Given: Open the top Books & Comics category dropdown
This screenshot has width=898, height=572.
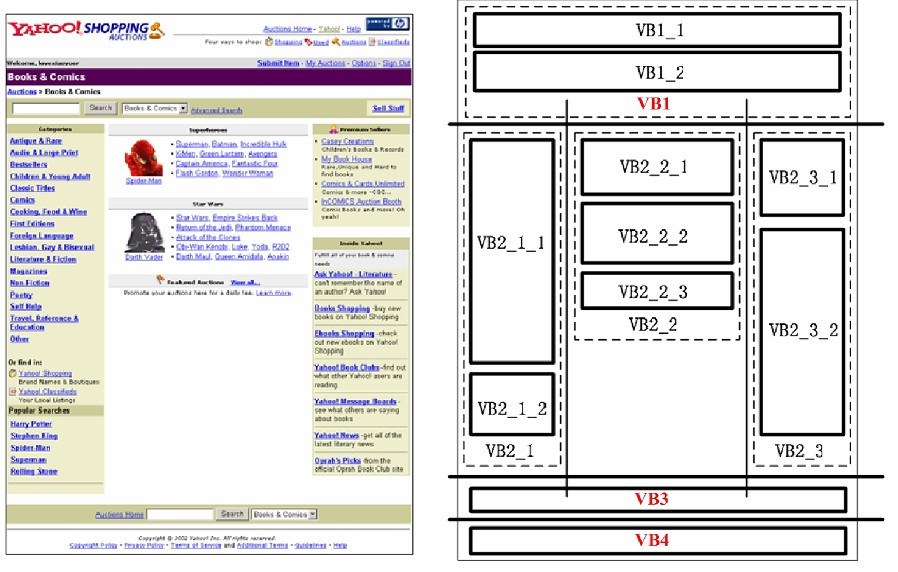Looking at the screenshot, I should [155, 108].
